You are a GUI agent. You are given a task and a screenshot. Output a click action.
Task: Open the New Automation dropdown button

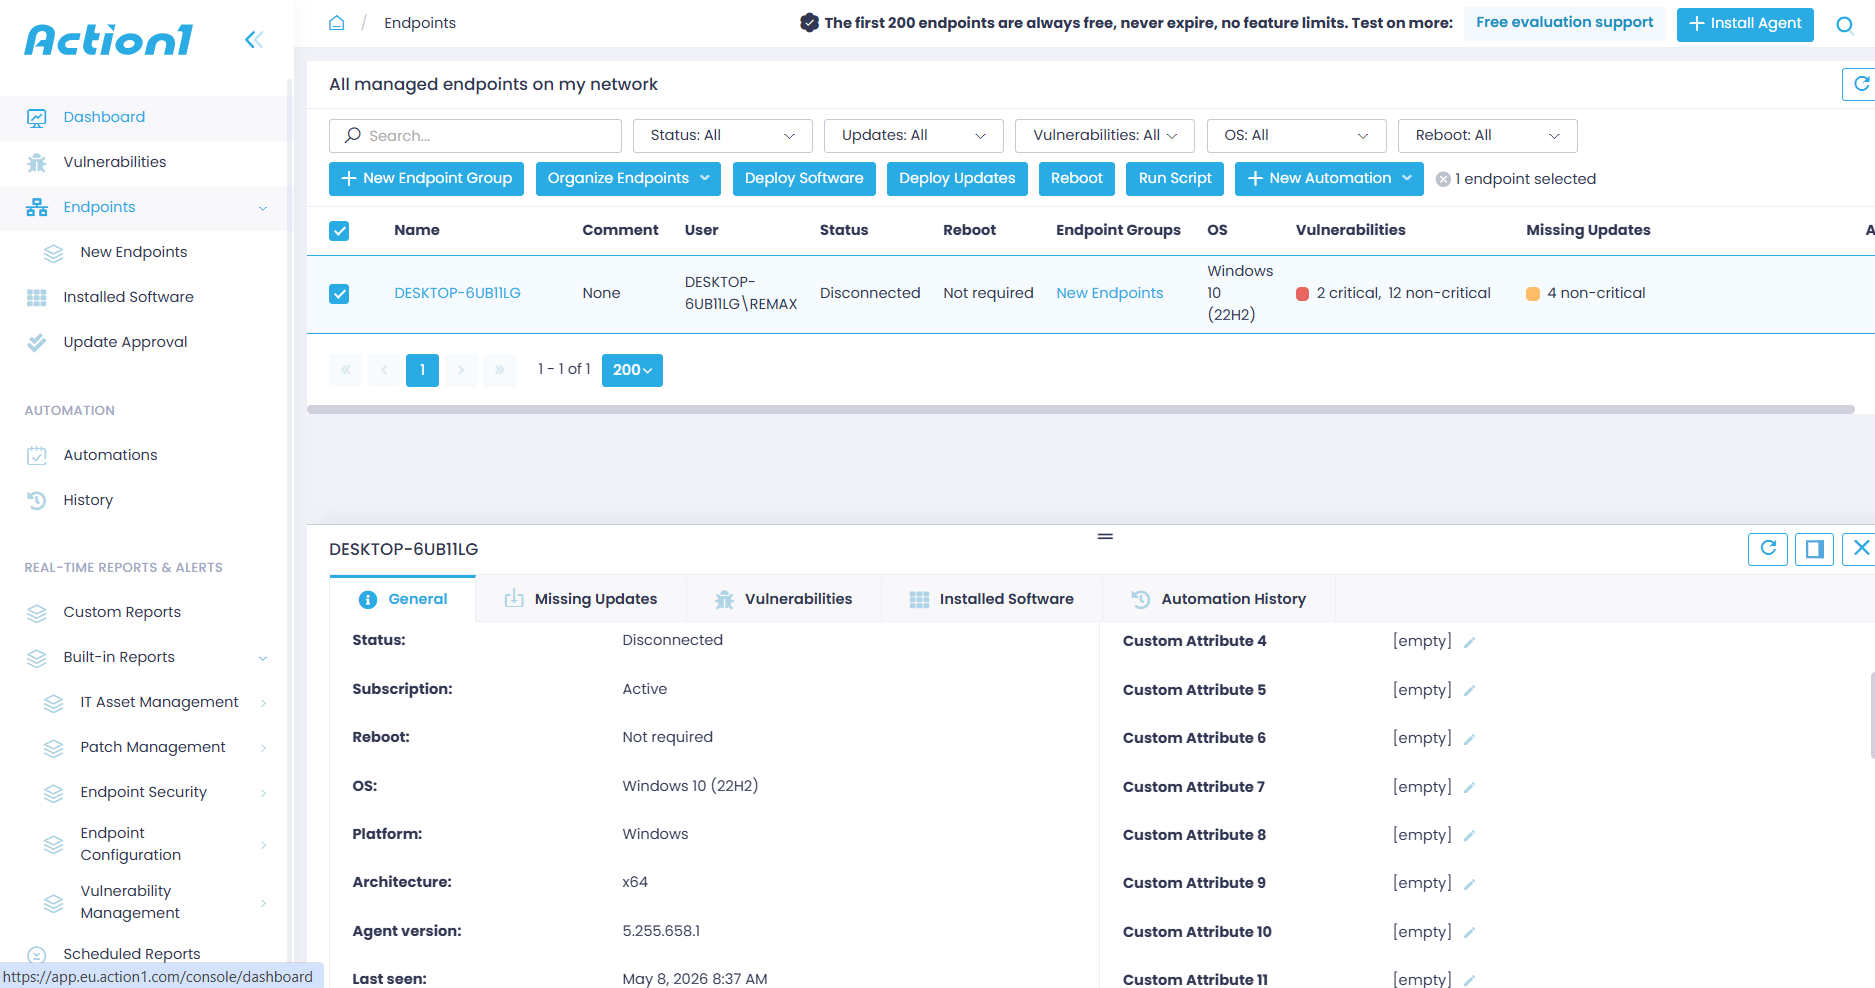pyautogui.click(x=1329, y=179)
